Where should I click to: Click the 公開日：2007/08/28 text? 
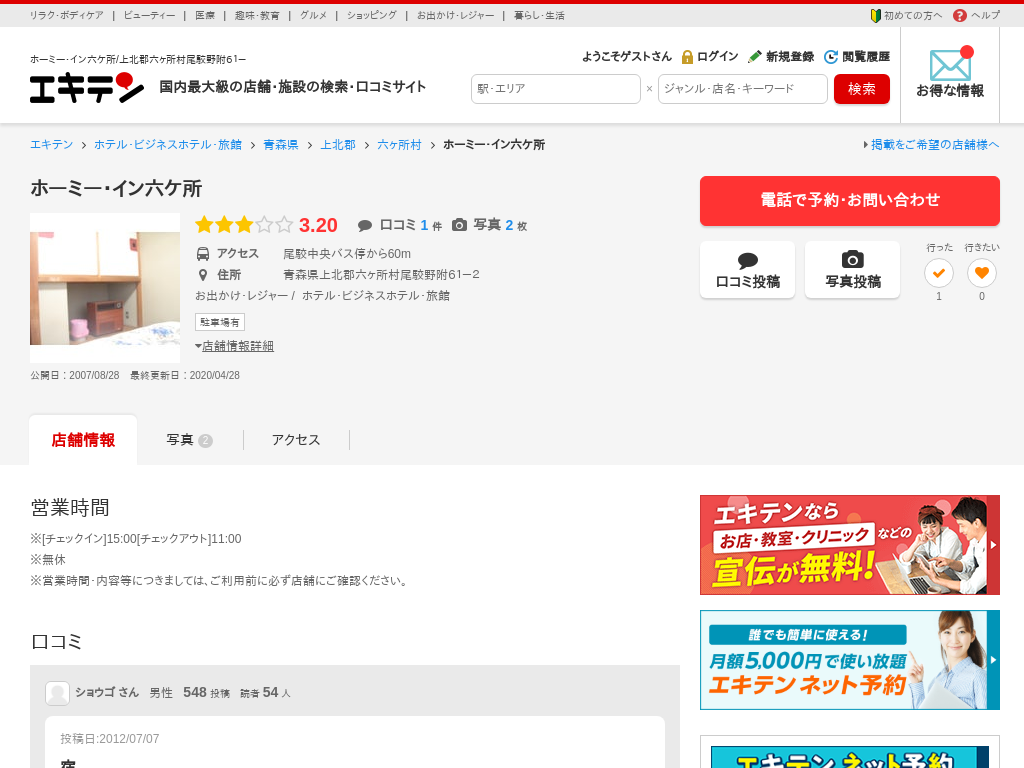tap(74, 376)
